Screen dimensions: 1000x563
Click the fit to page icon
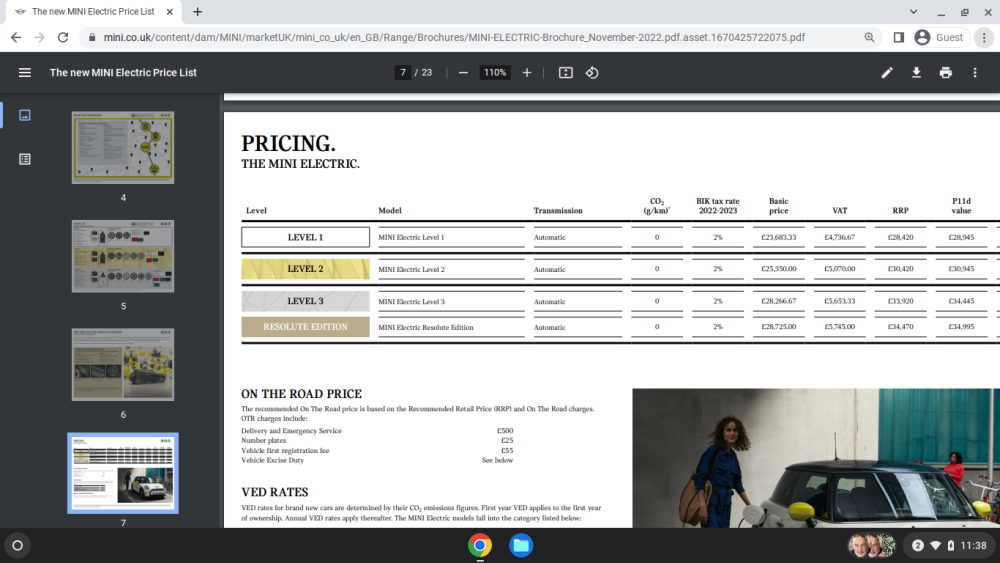(x=566, y=73)
